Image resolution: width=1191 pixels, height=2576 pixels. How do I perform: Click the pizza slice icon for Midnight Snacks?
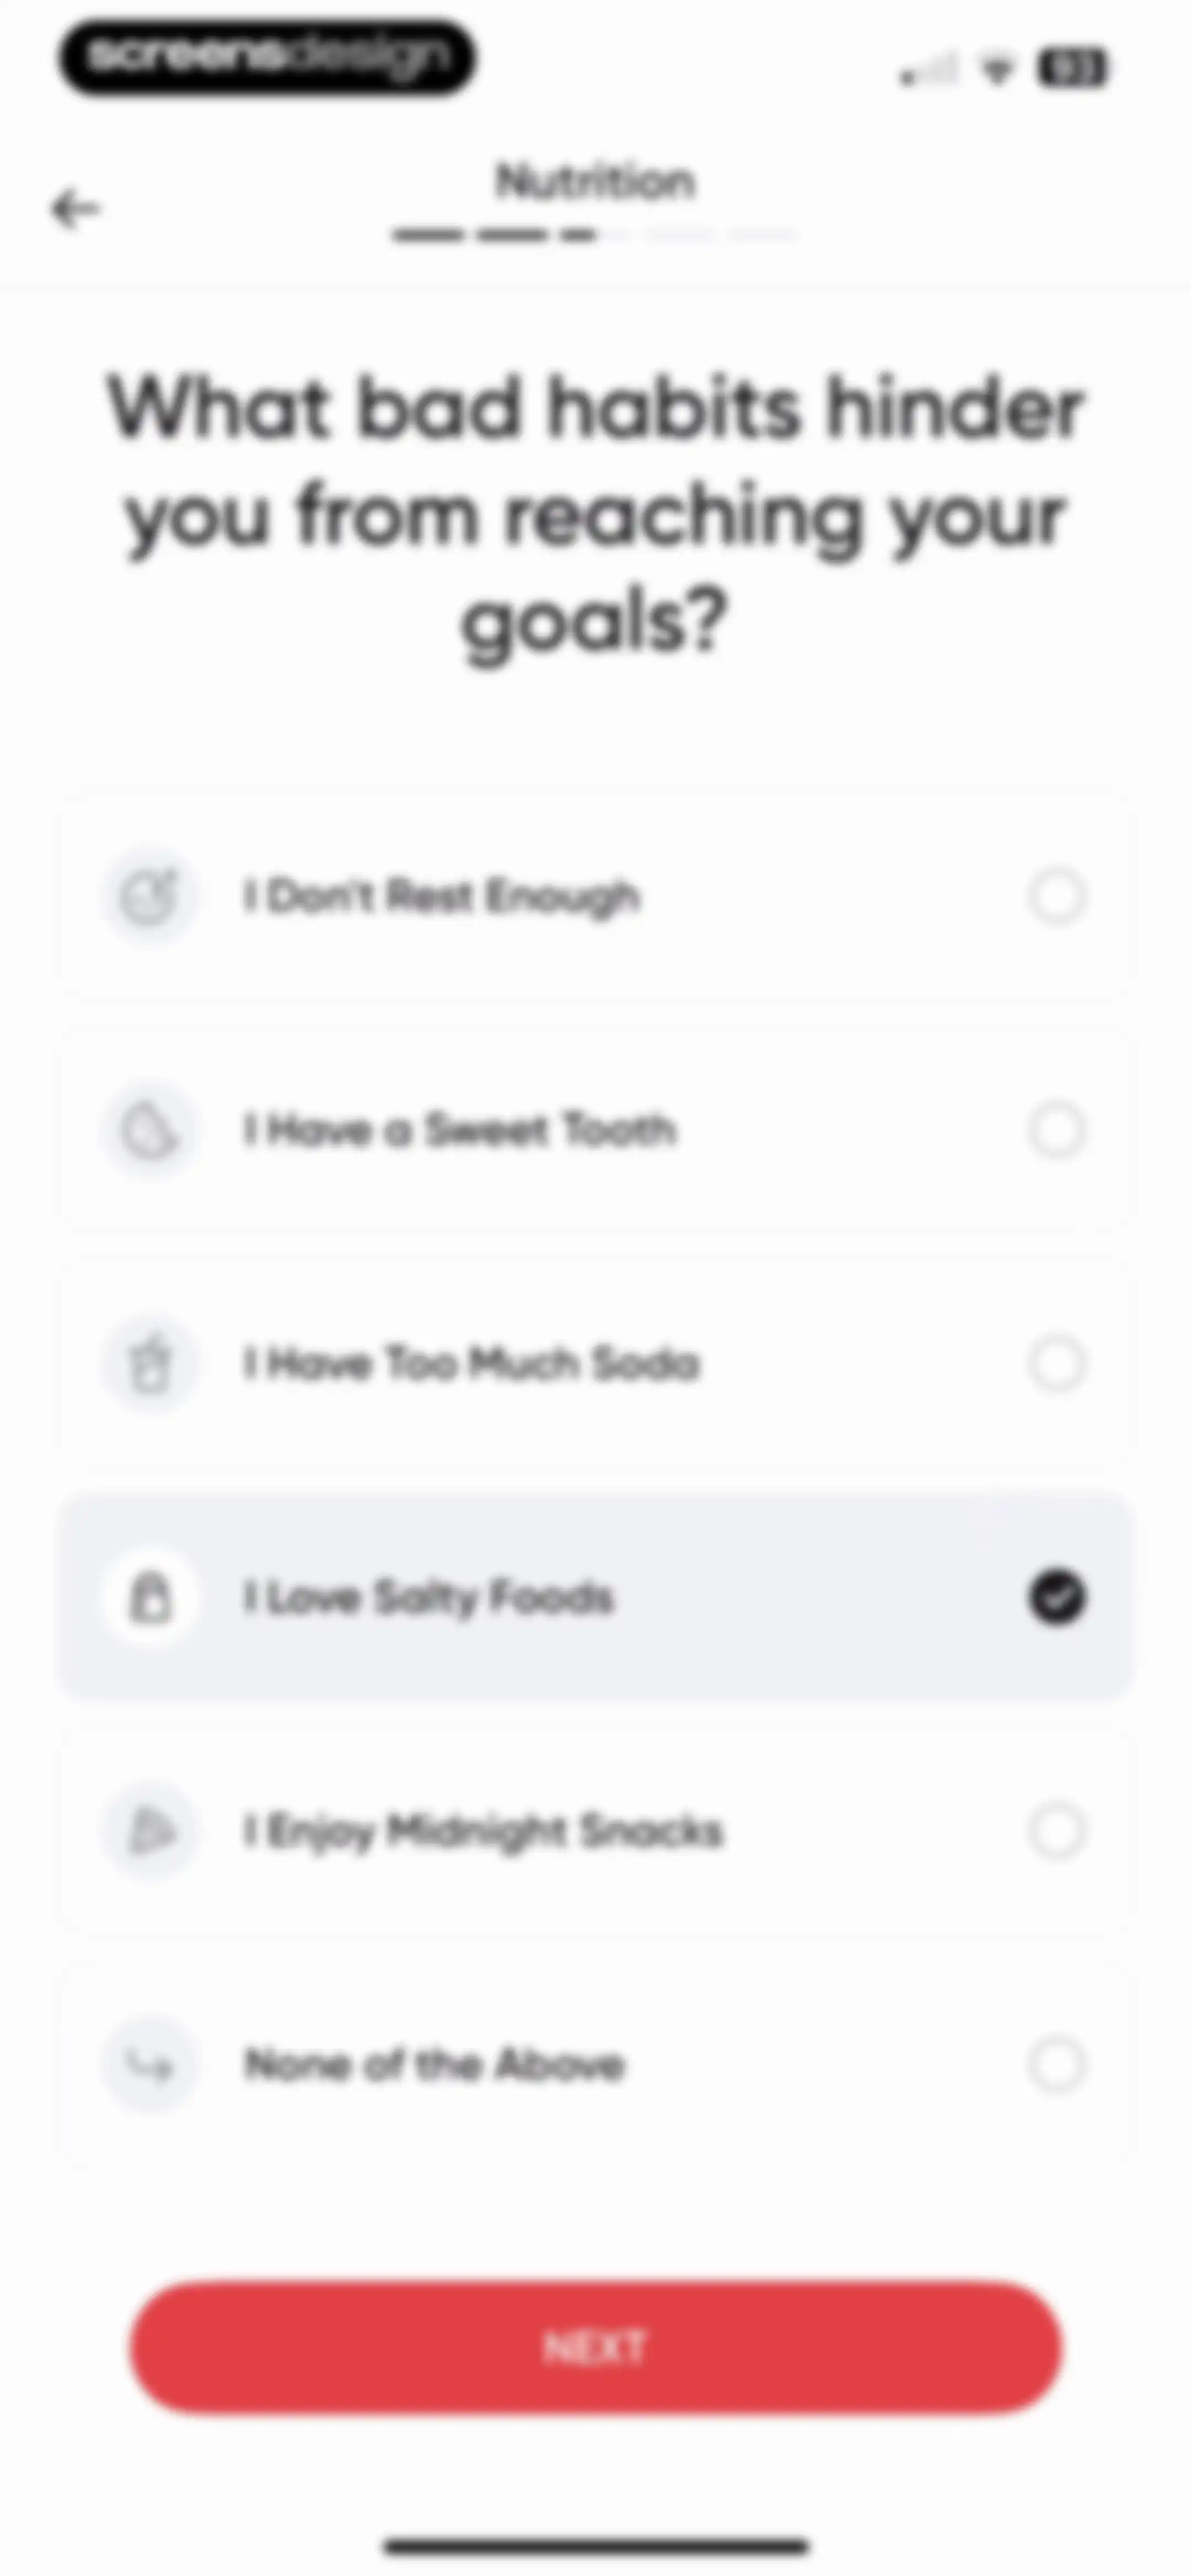[149, 1831]
